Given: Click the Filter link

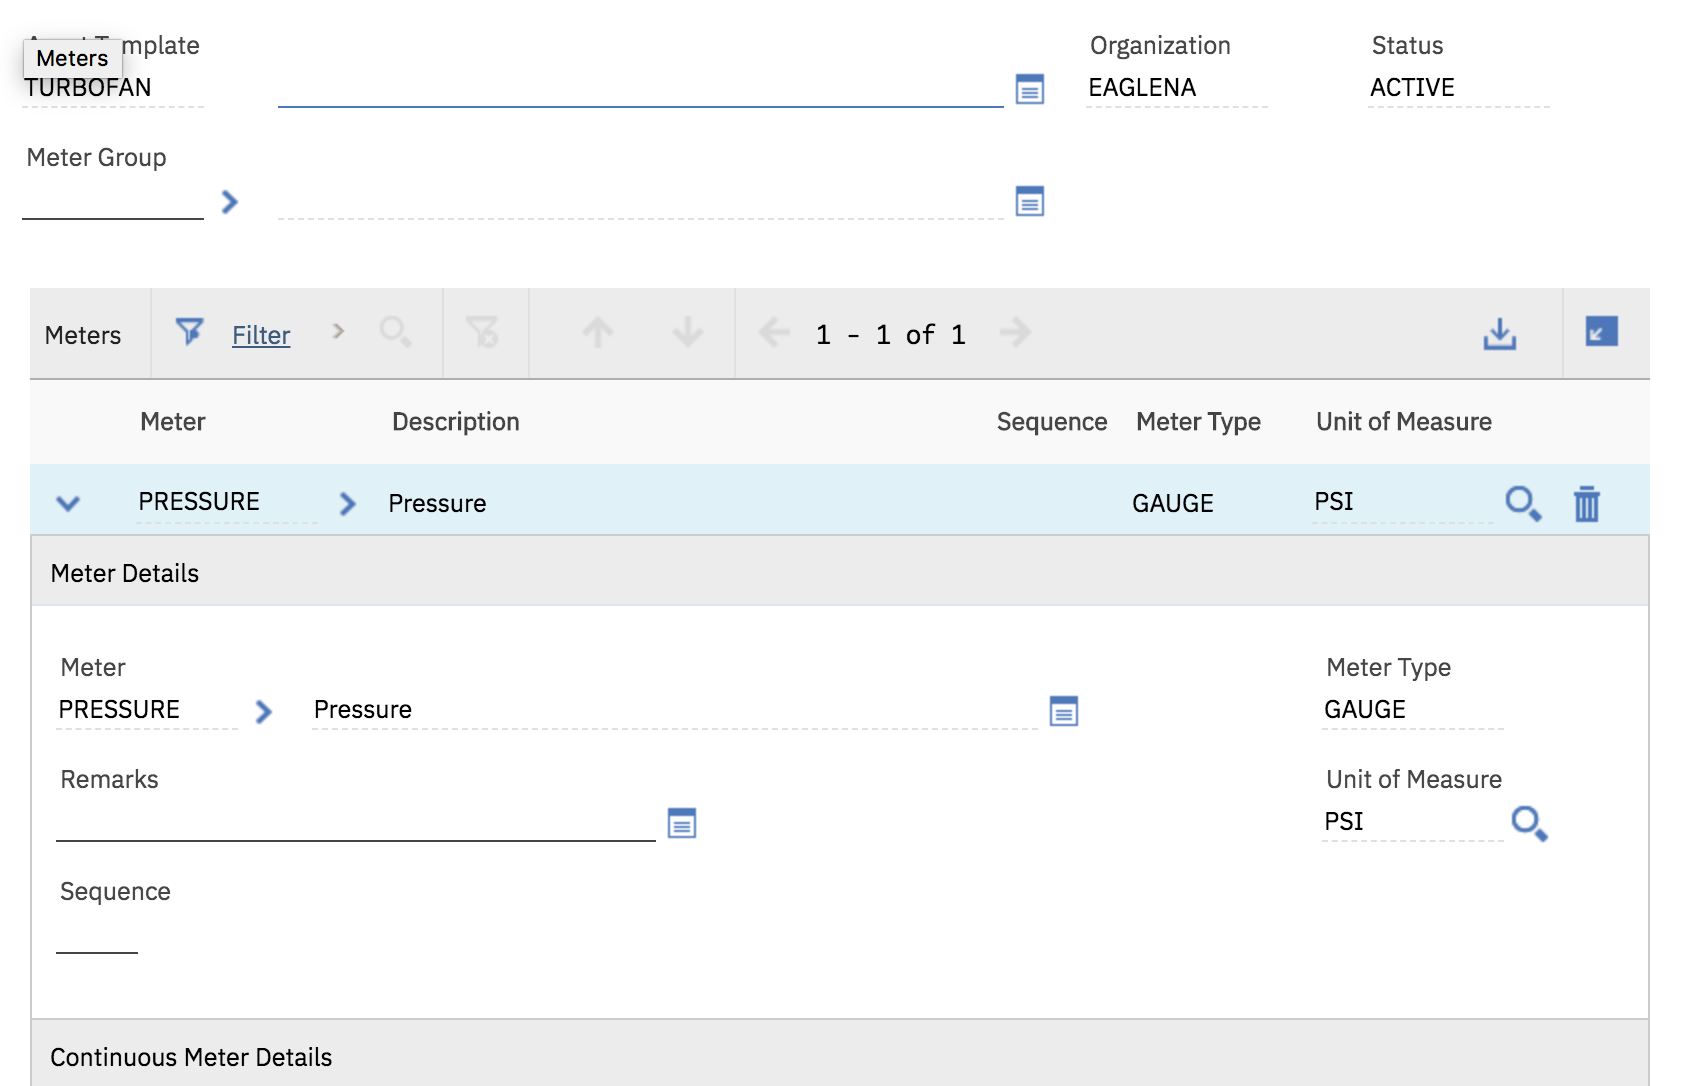Looking at the screenshot, I should (x=261, y=335).
